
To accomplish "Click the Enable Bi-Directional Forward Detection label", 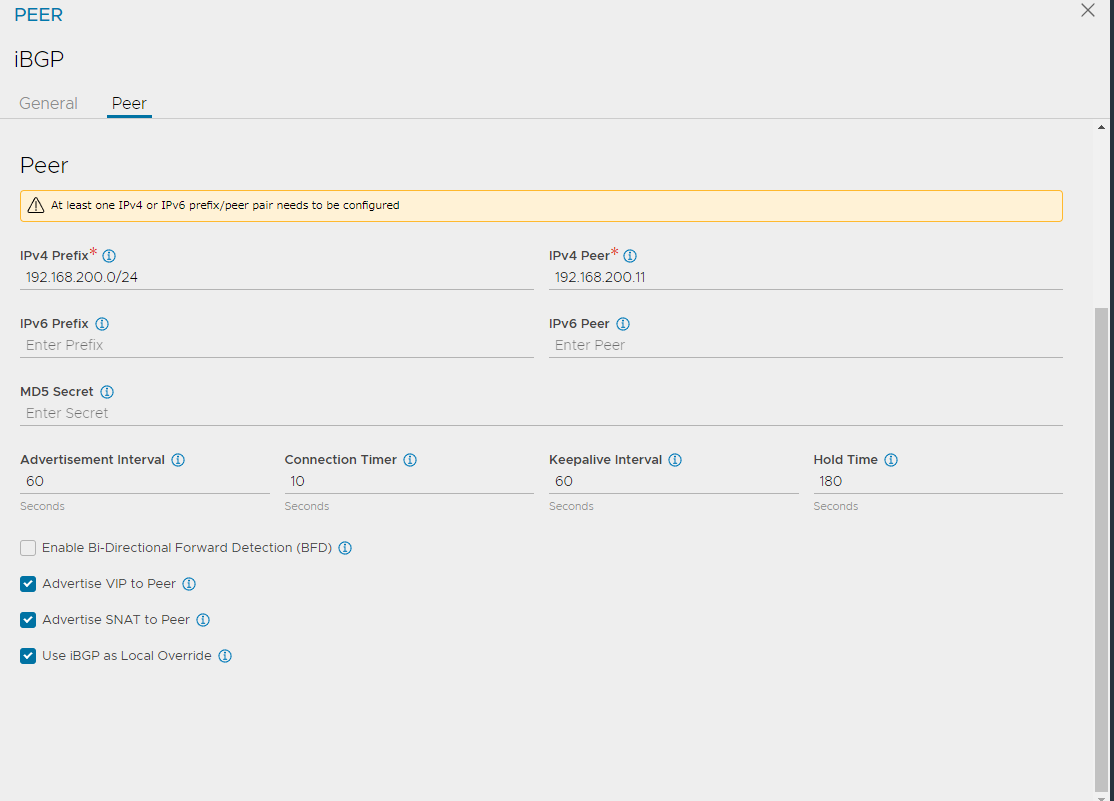I will point(187,548).
